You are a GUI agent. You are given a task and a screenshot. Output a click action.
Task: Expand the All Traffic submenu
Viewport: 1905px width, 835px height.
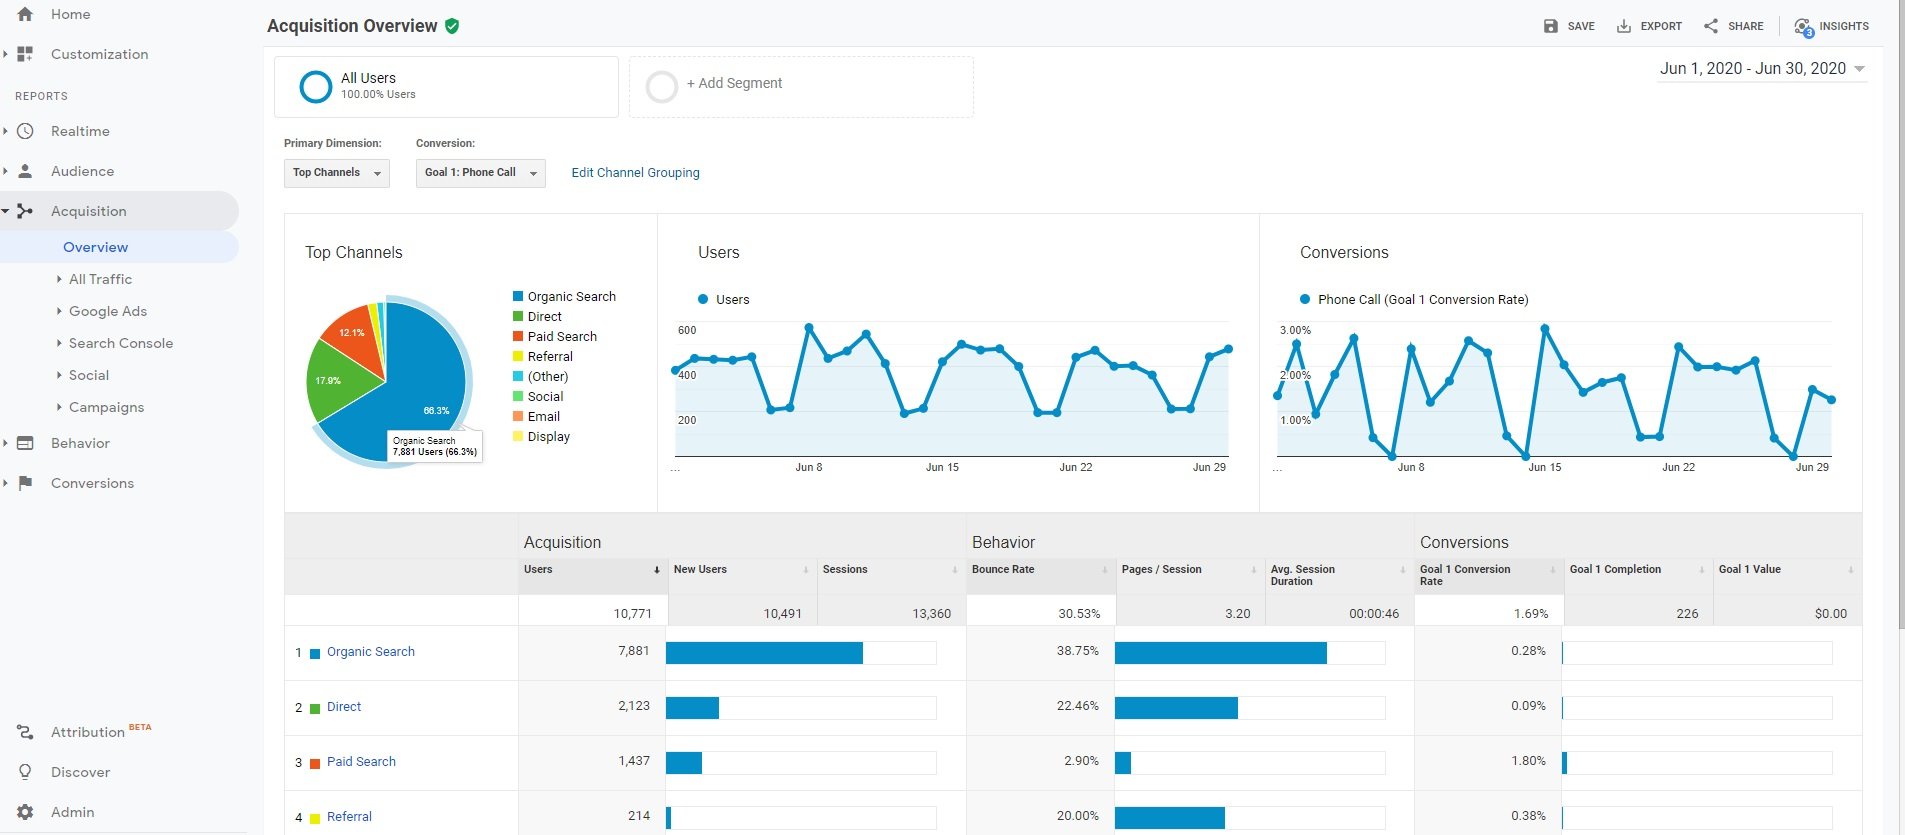point(100,279)
